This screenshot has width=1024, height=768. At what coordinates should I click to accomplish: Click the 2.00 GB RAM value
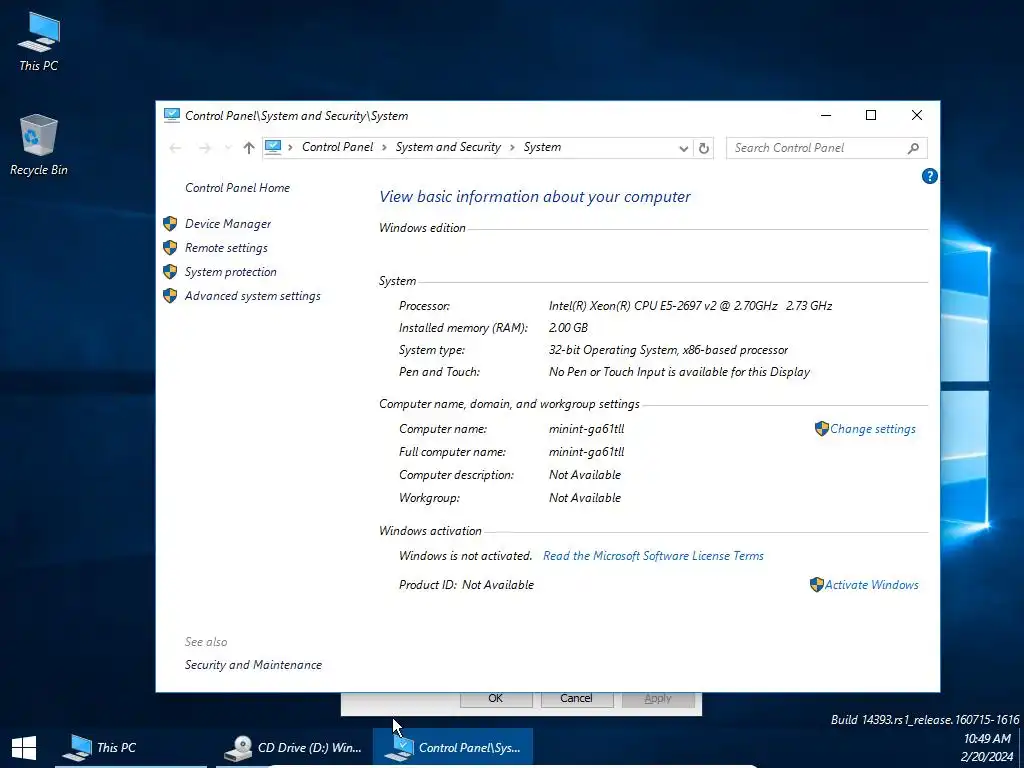click(x=568, y=328)
